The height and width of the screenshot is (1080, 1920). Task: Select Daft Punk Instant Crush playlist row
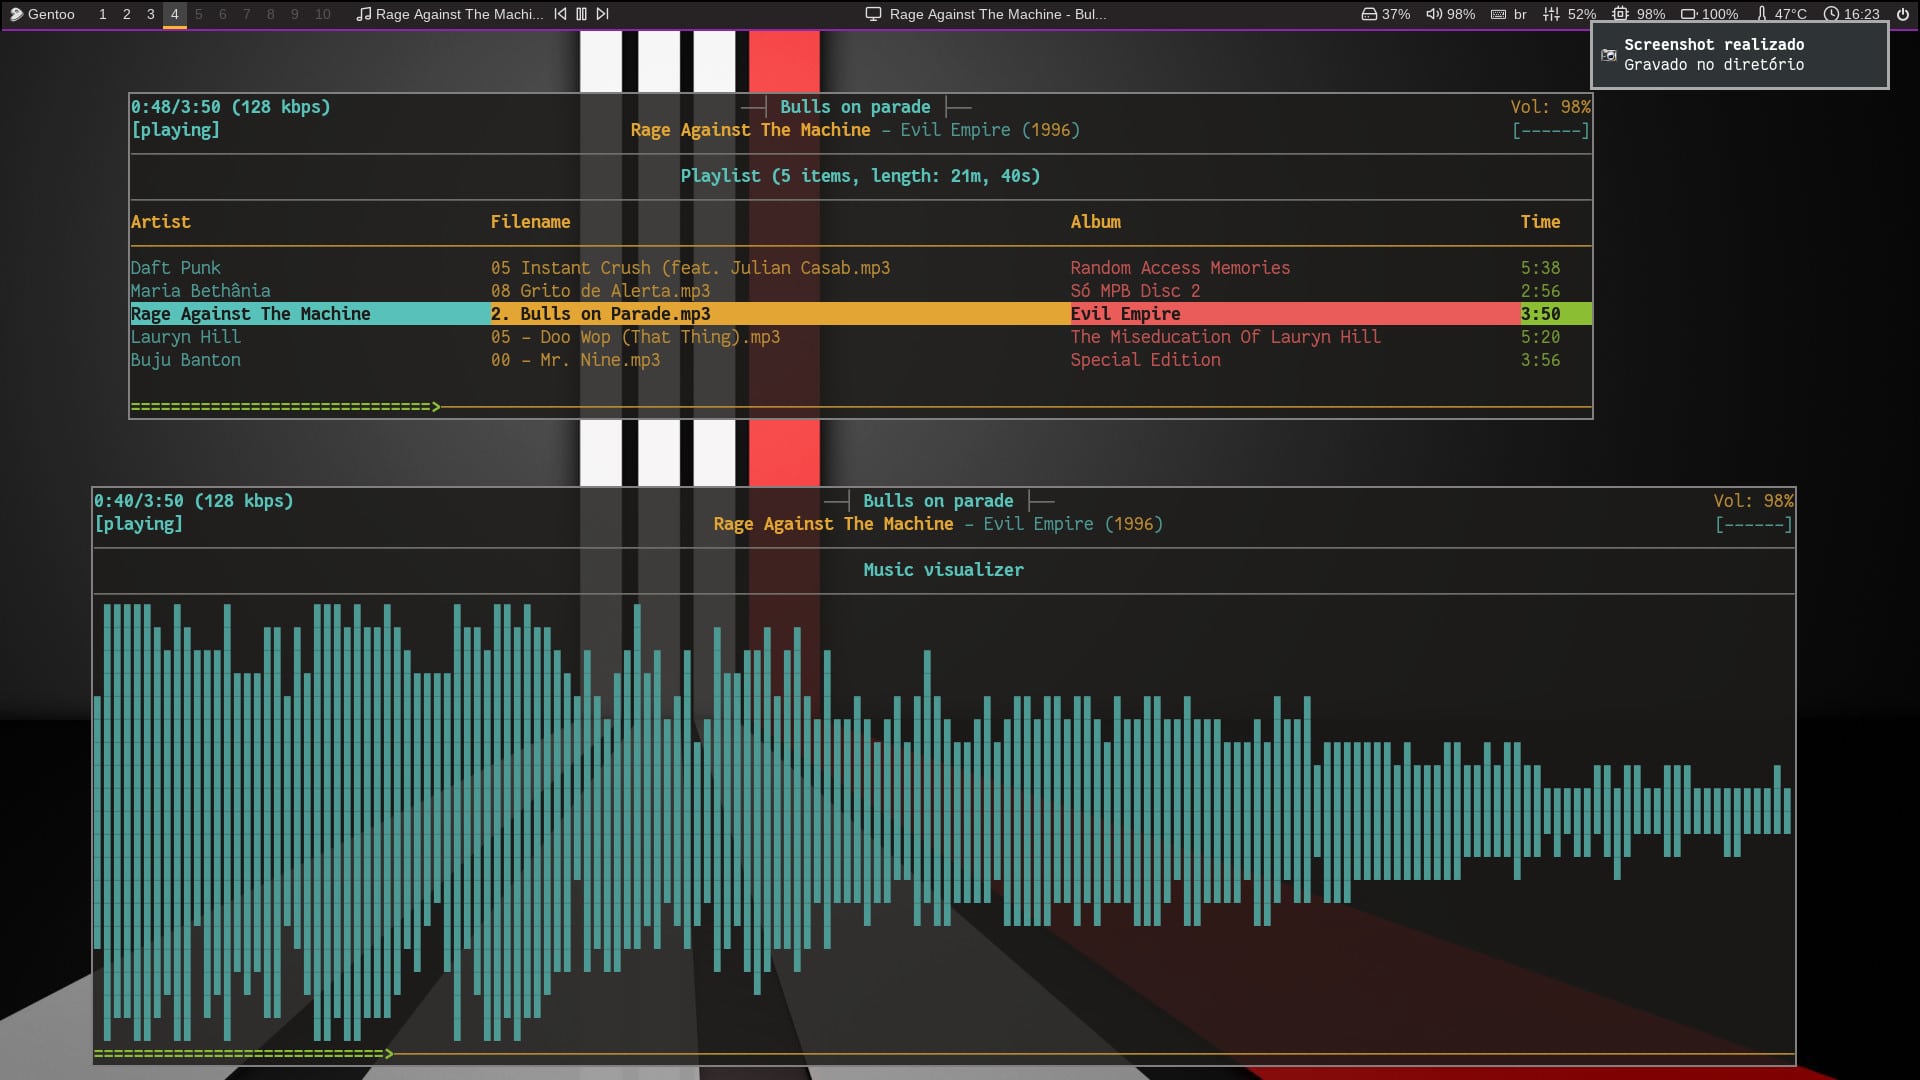689,268
